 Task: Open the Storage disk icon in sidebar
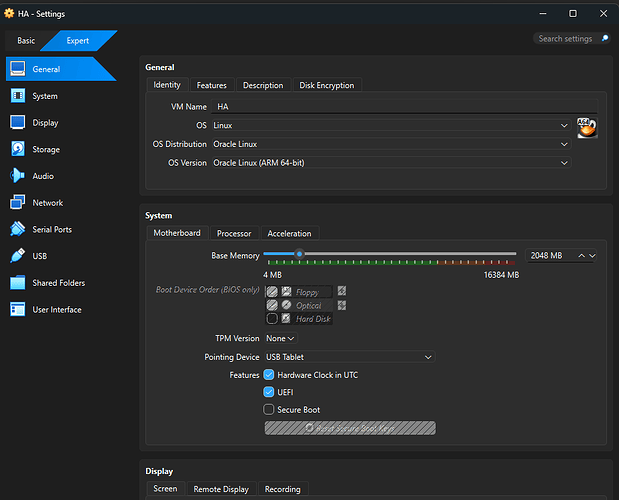(x=18, y=149)
